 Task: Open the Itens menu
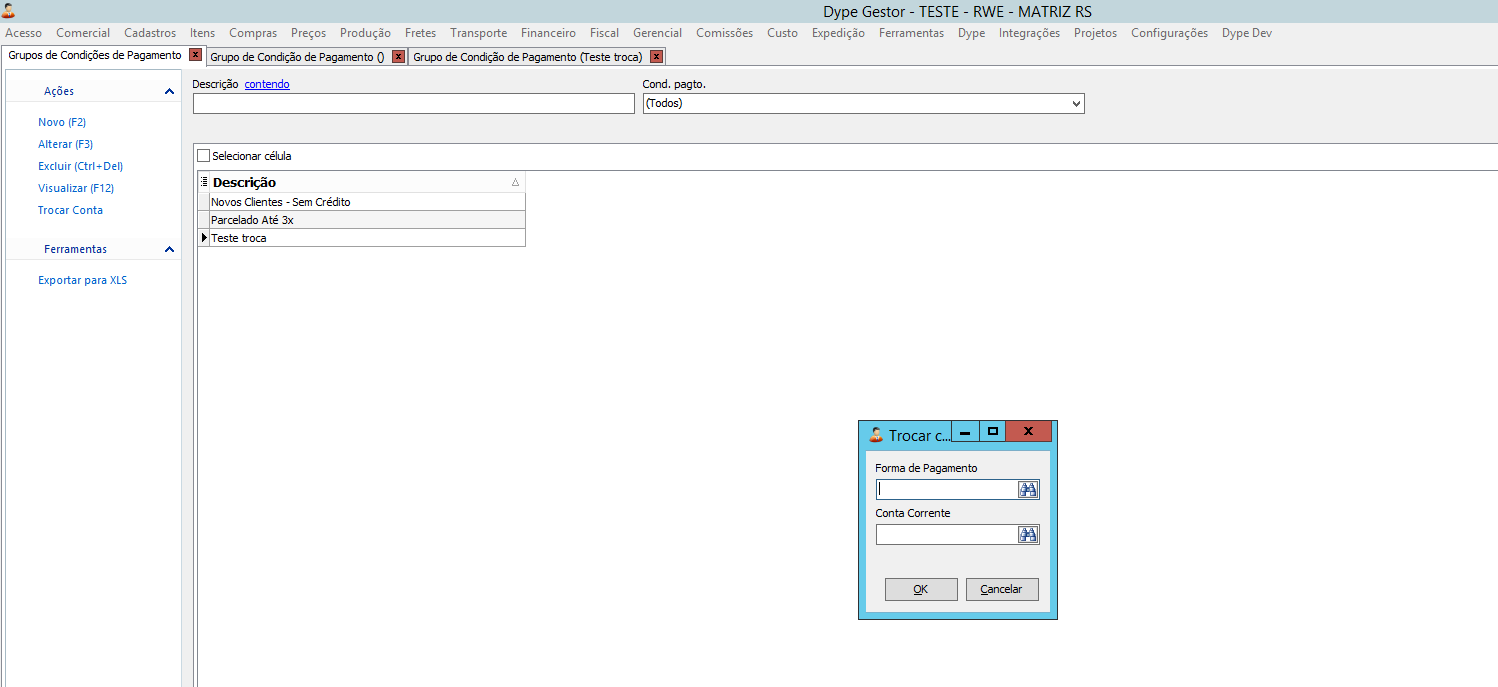(x=202, y=33)
